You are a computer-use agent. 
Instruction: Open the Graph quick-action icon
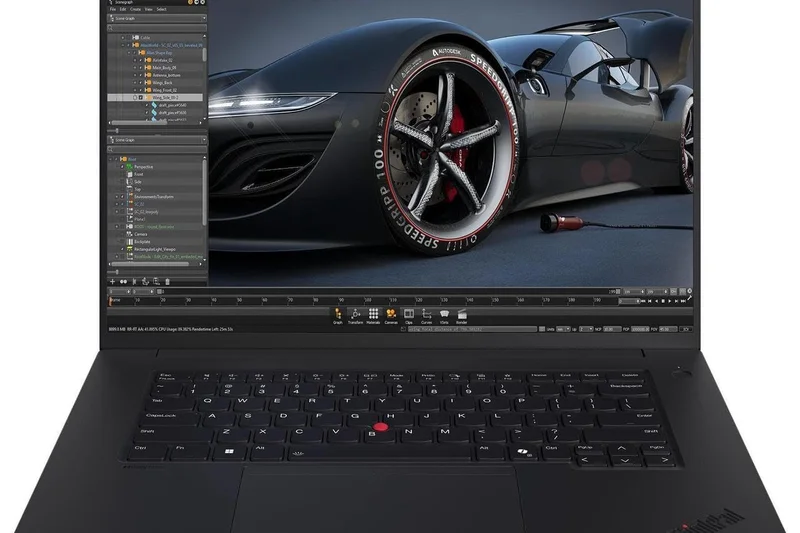pyautogui.click(x=338, y=314)
